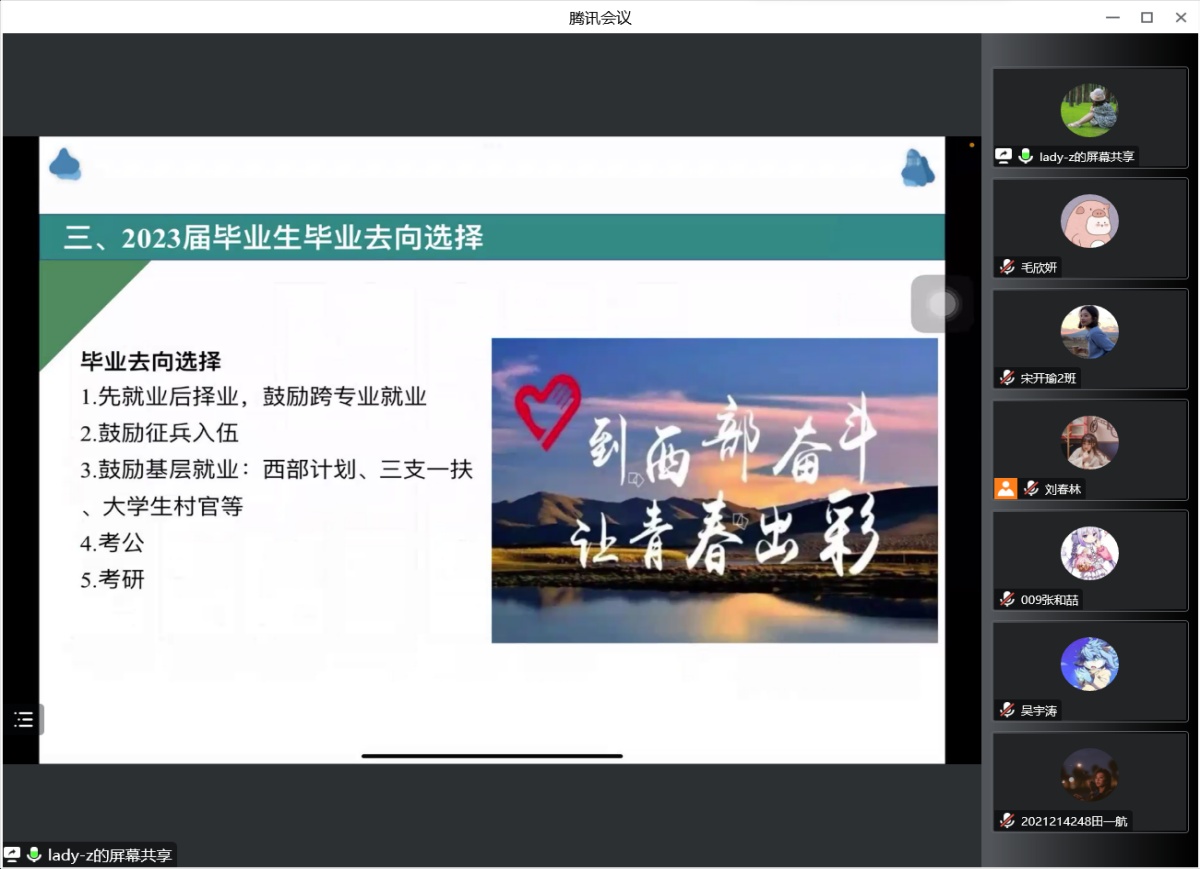This screenshot has width=1200, height=869.
Task: Click the 2021214248田一航 participant name
Action: (1074, 821)
